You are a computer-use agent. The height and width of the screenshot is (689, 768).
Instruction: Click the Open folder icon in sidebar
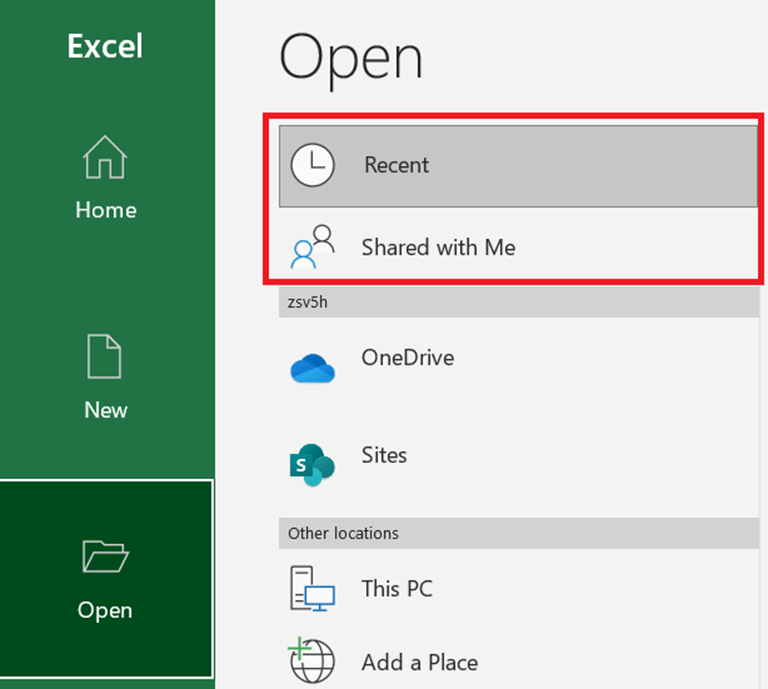pyautogui.click(x=105, y=556)
